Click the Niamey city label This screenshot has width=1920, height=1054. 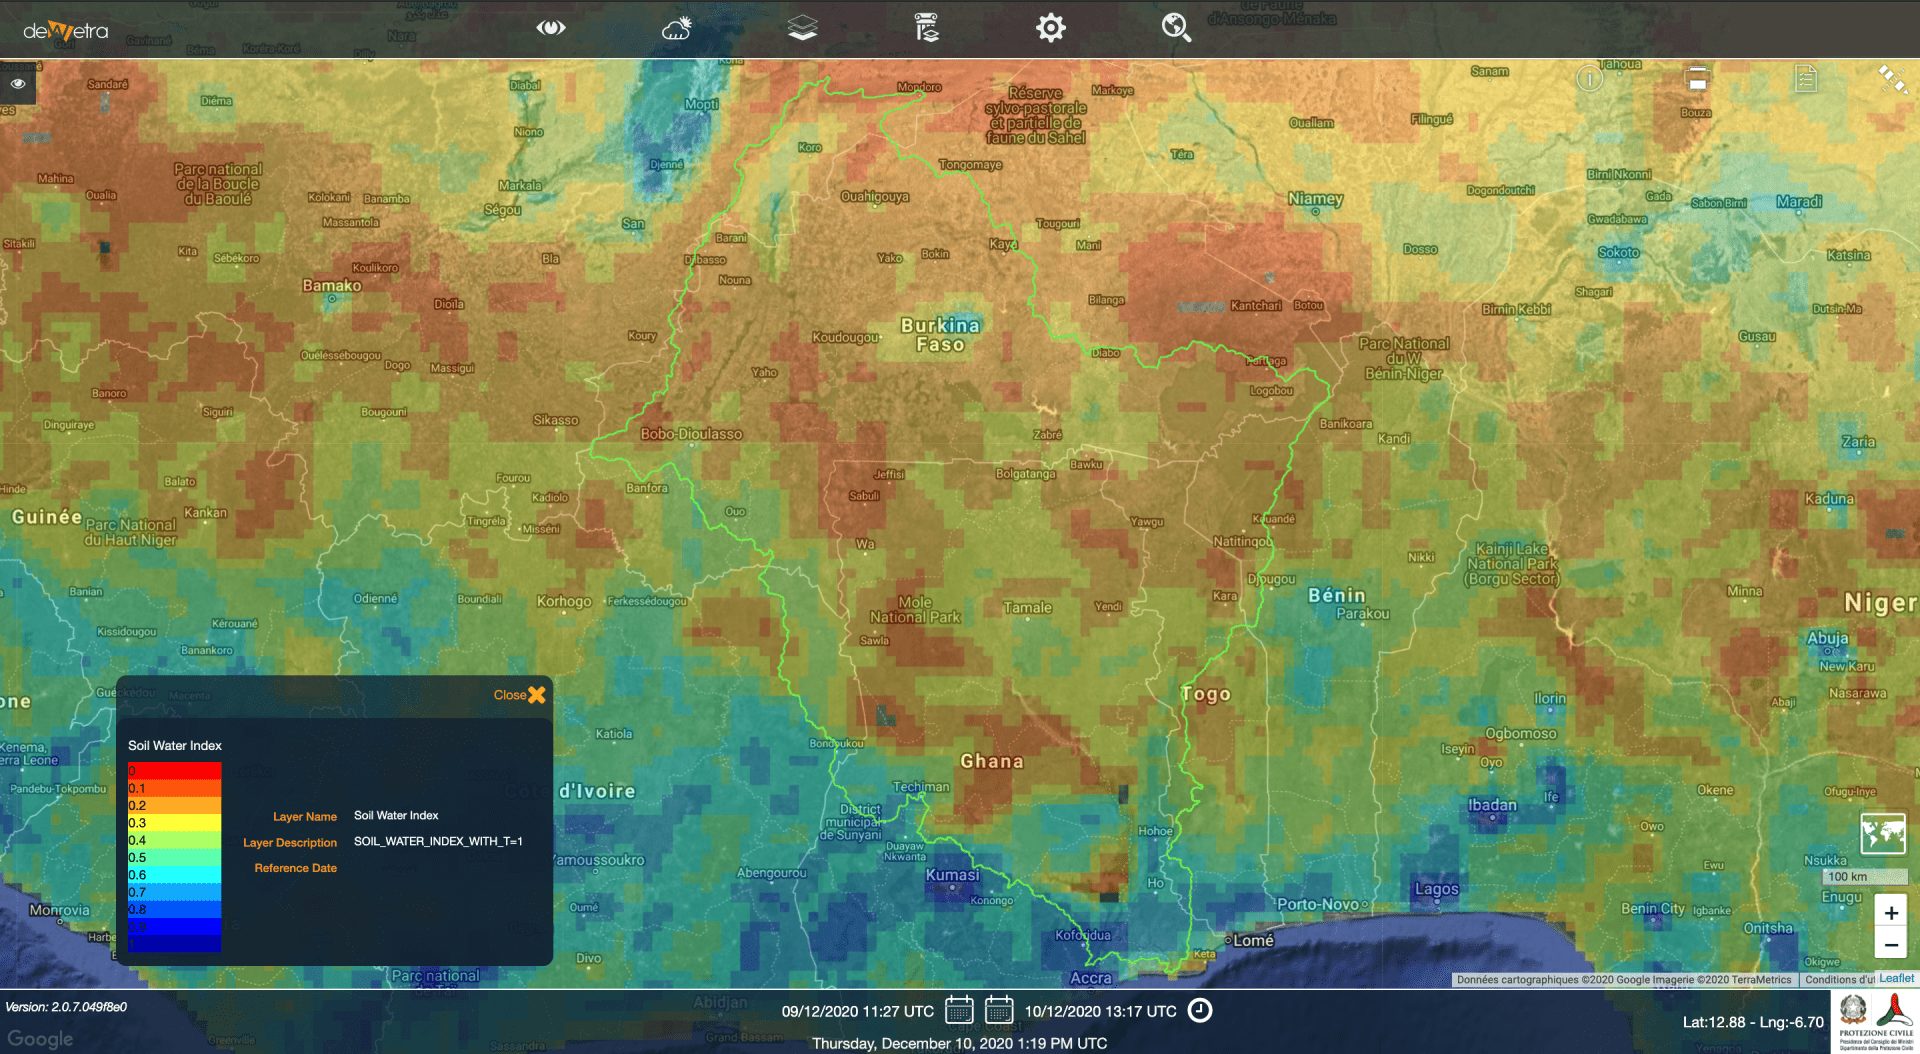pyautogui.click(x=1315, y=199)
